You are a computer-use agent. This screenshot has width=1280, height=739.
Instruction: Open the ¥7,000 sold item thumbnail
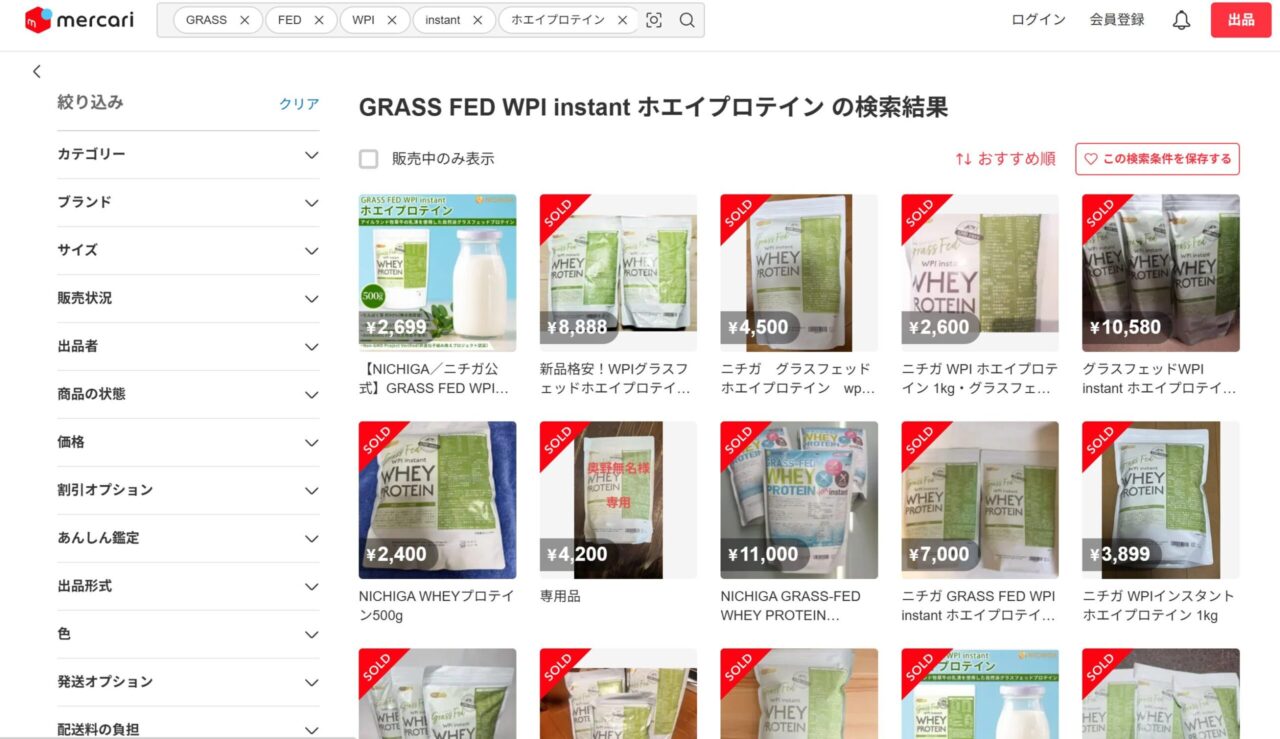[x=980, y=500]
